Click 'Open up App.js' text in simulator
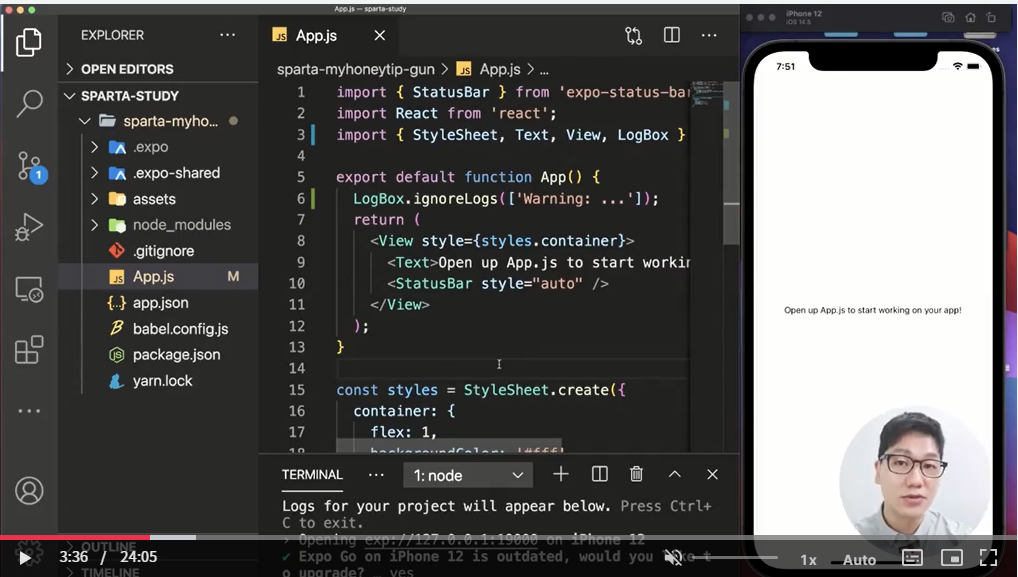The image size is (1018, 577). [x=873, y=310]
